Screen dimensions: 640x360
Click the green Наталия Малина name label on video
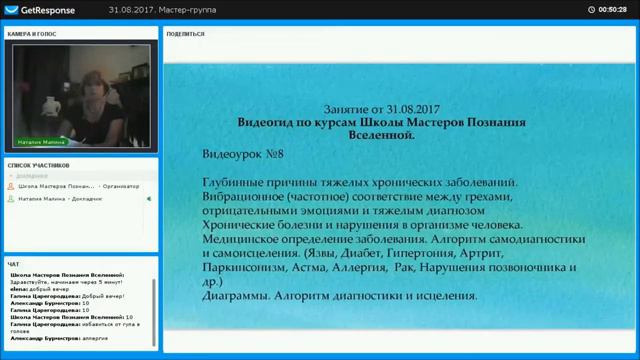coord(41,142)
